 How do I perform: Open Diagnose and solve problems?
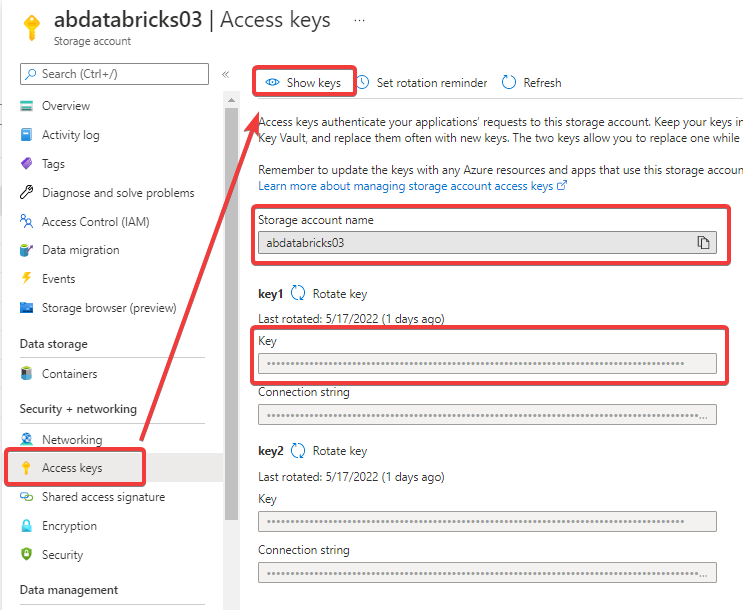coord(118,193)
